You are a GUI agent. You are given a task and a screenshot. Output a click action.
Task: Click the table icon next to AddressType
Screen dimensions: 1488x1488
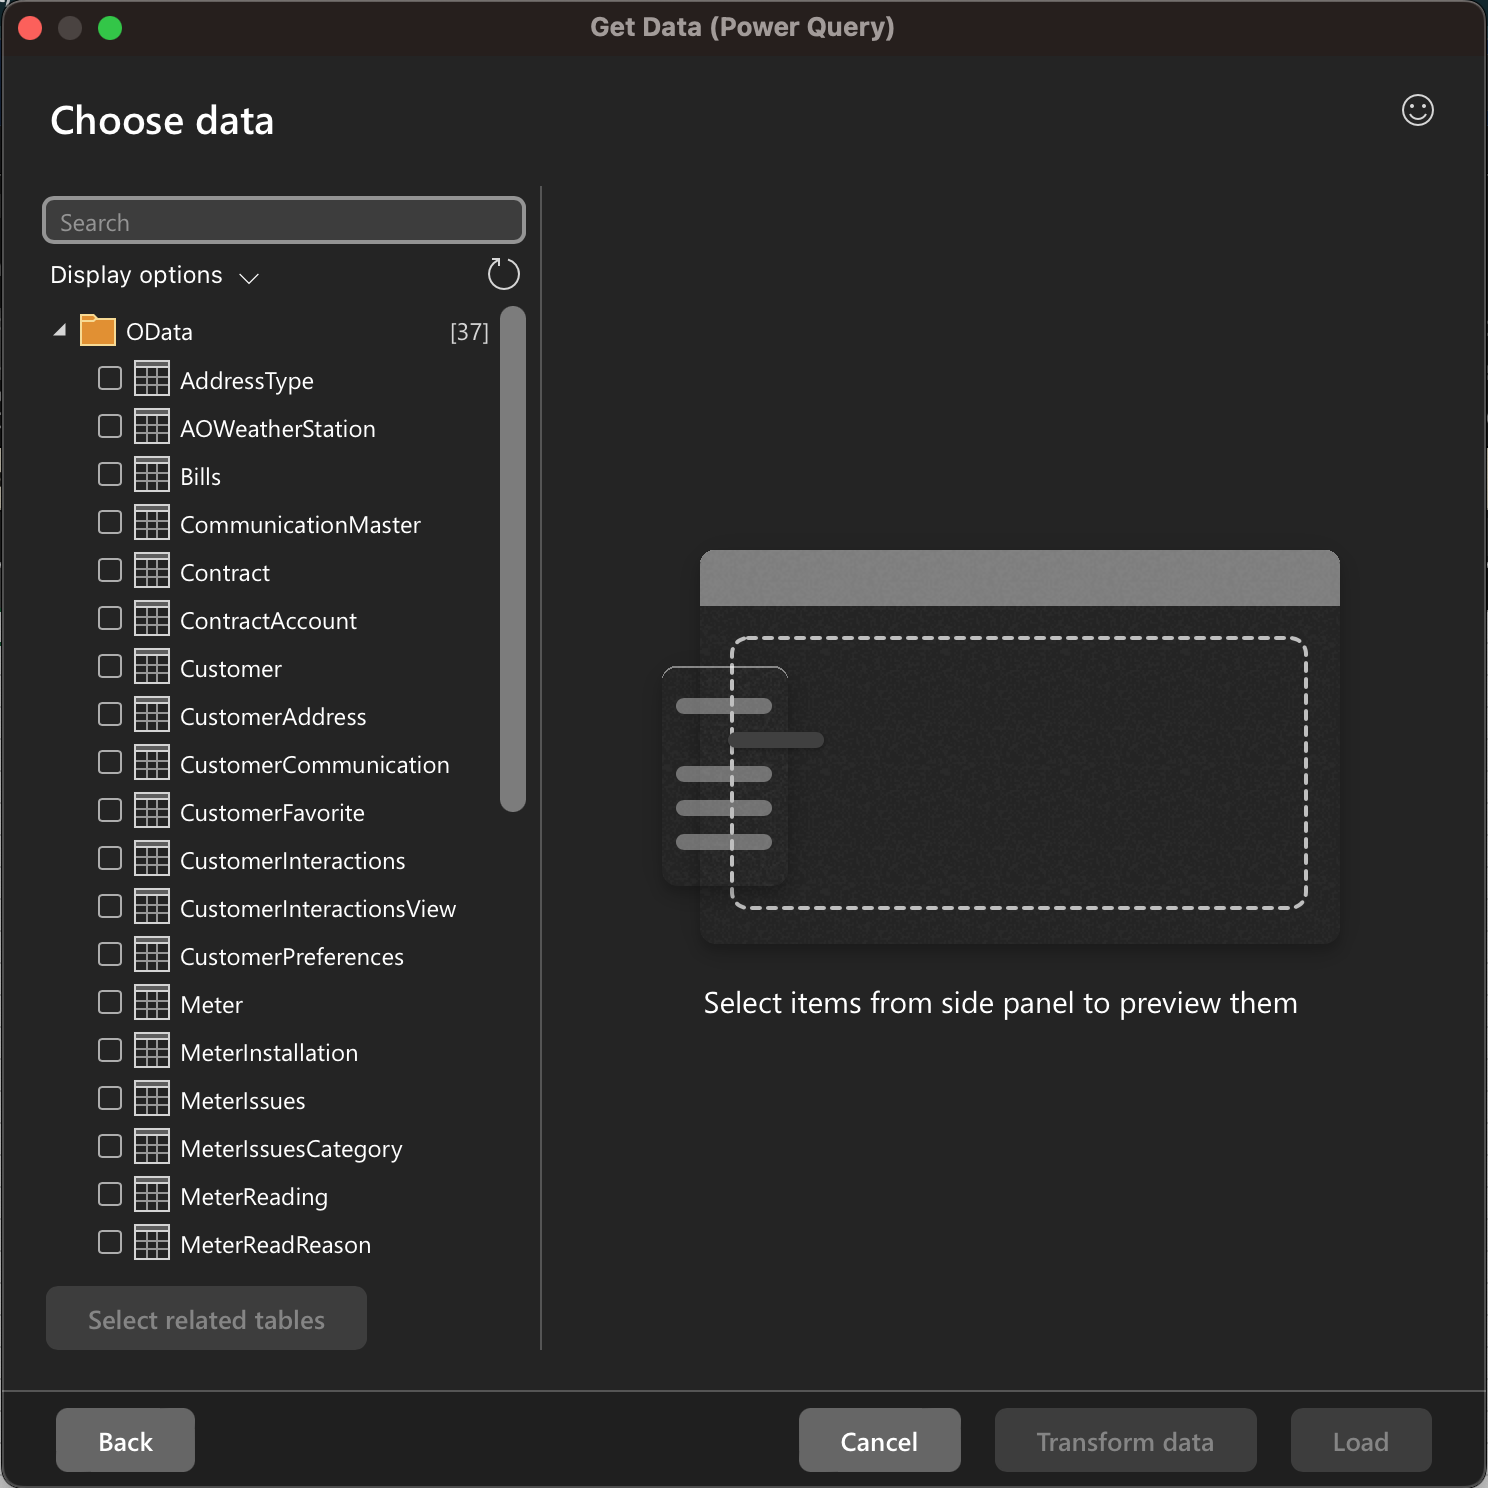click(152, 379)
